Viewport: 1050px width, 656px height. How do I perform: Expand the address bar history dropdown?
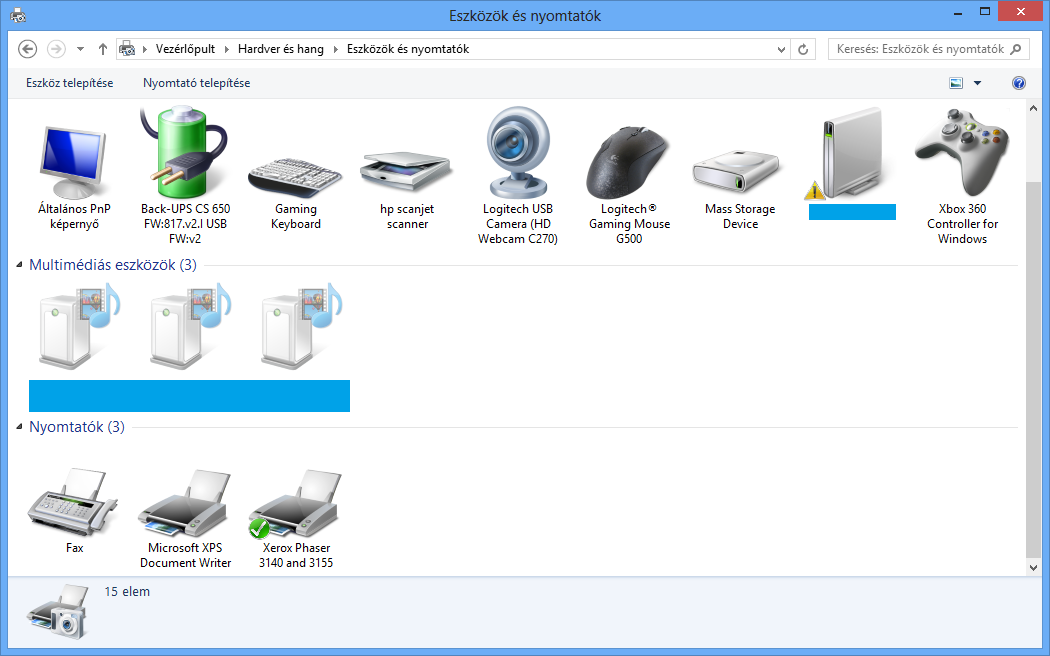pyautogui.click(x=781, y=49)
